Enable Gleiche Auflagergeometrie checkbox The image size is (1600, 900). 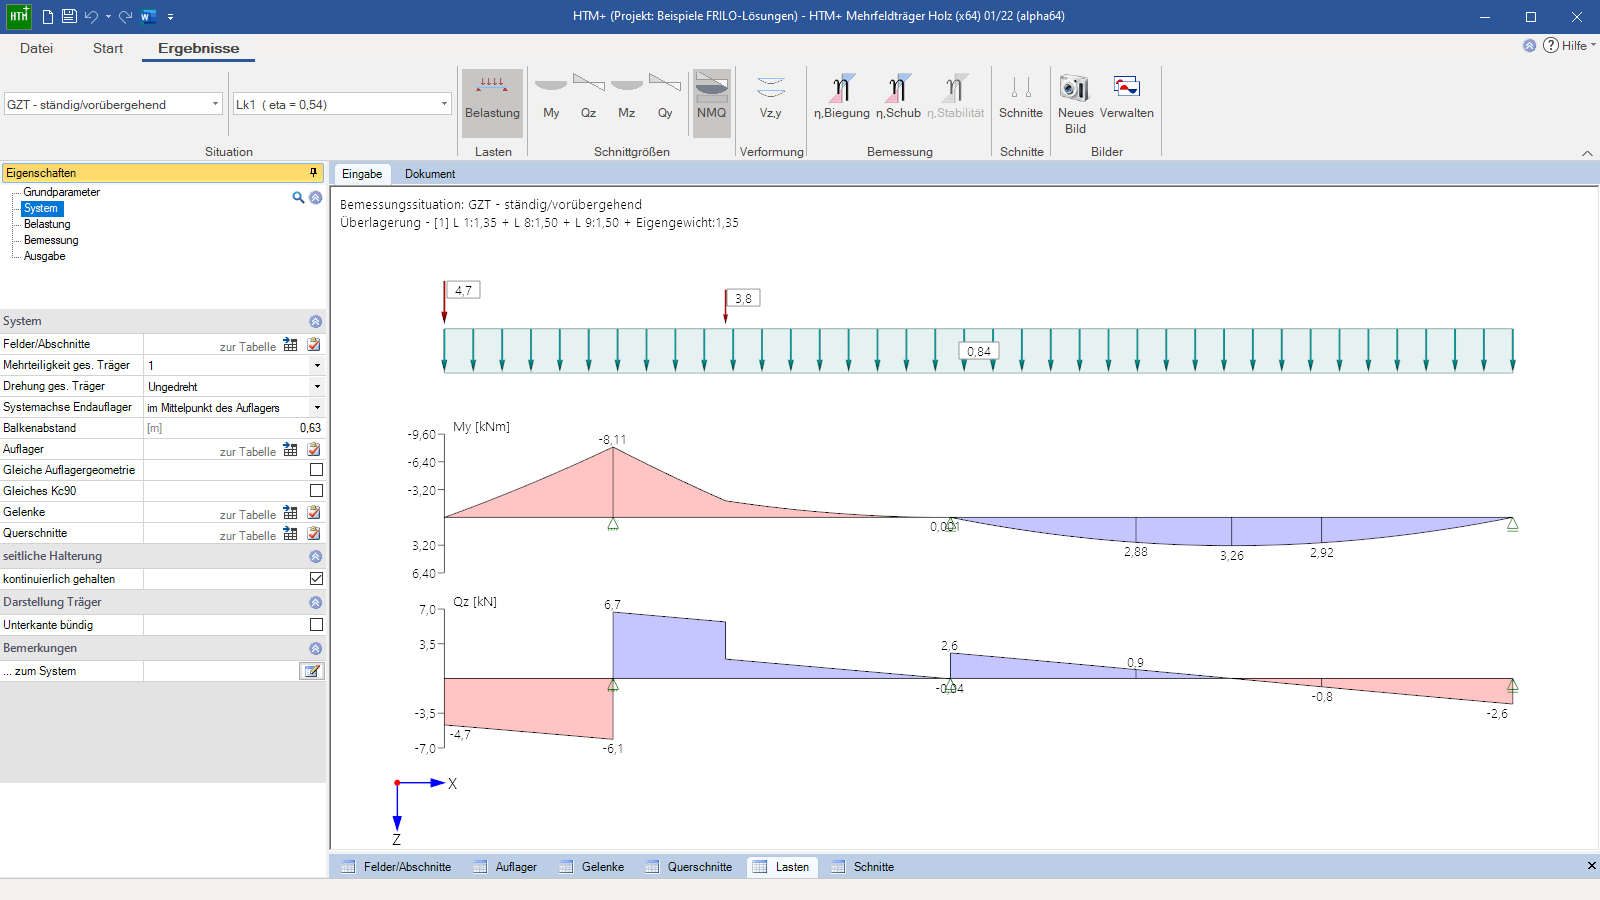[x=316, y=470]
